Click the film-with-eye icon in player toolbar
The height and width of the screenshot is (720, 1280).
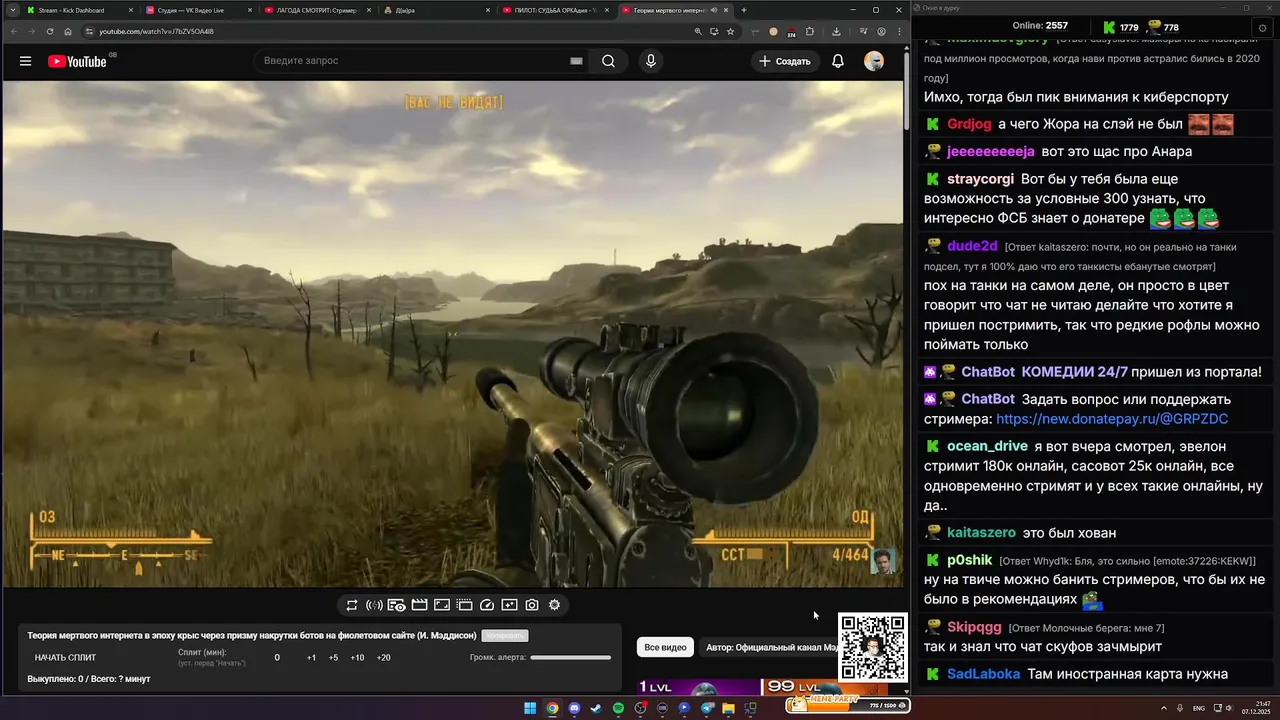397,605
